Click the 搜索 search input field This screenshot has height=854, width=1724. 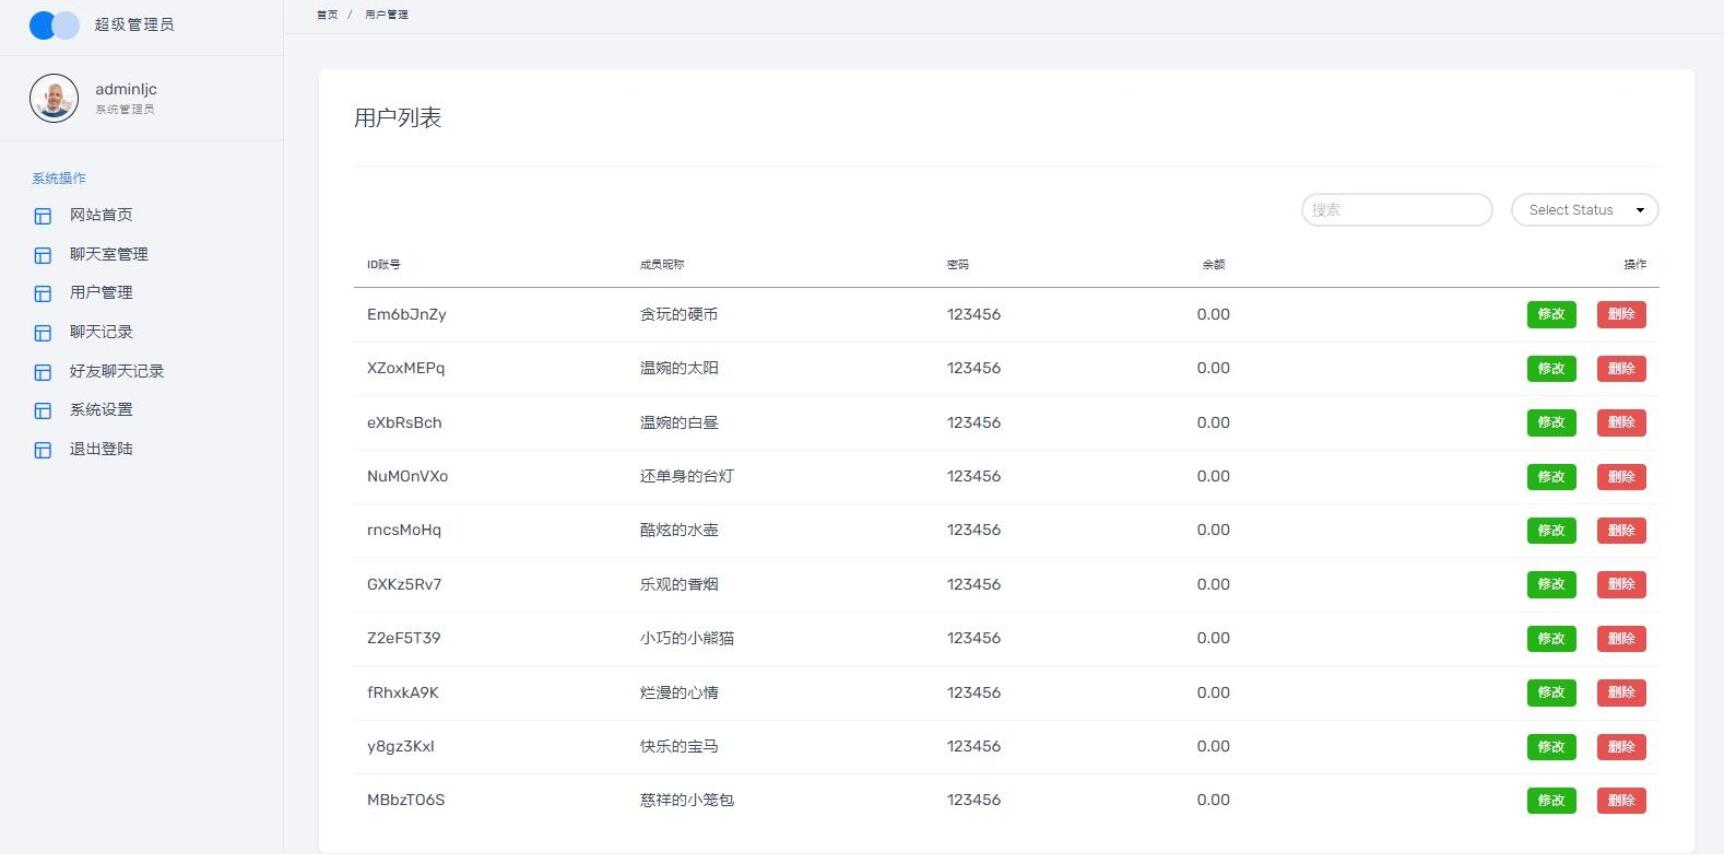click(x=1396, y=210)
